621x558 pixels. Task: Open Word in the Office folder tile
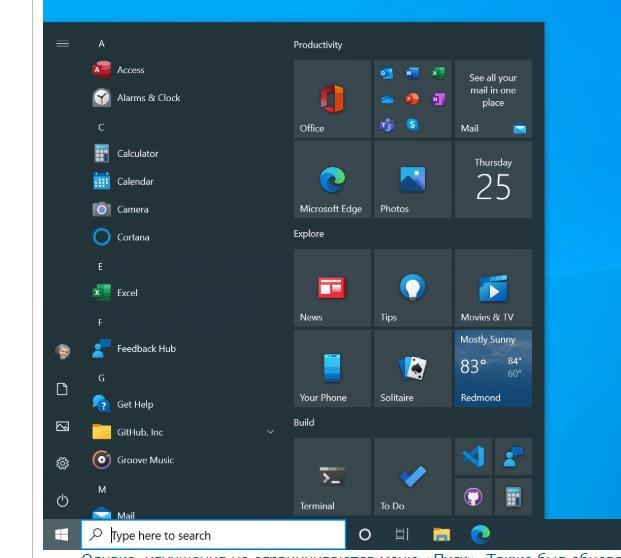click(413, 73)
